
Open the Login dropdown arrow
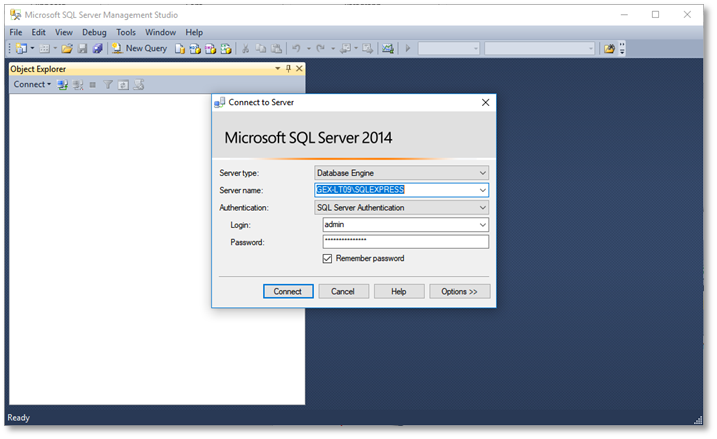click(x=482, y=225)
